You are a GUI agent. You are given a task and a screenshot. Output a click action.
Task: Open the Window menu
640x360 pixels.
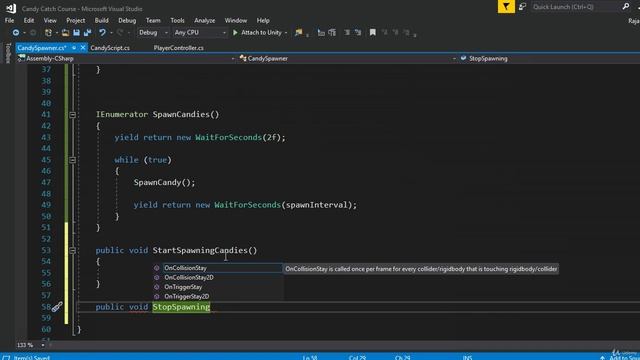pyautogui.click(x=236, y=20)
